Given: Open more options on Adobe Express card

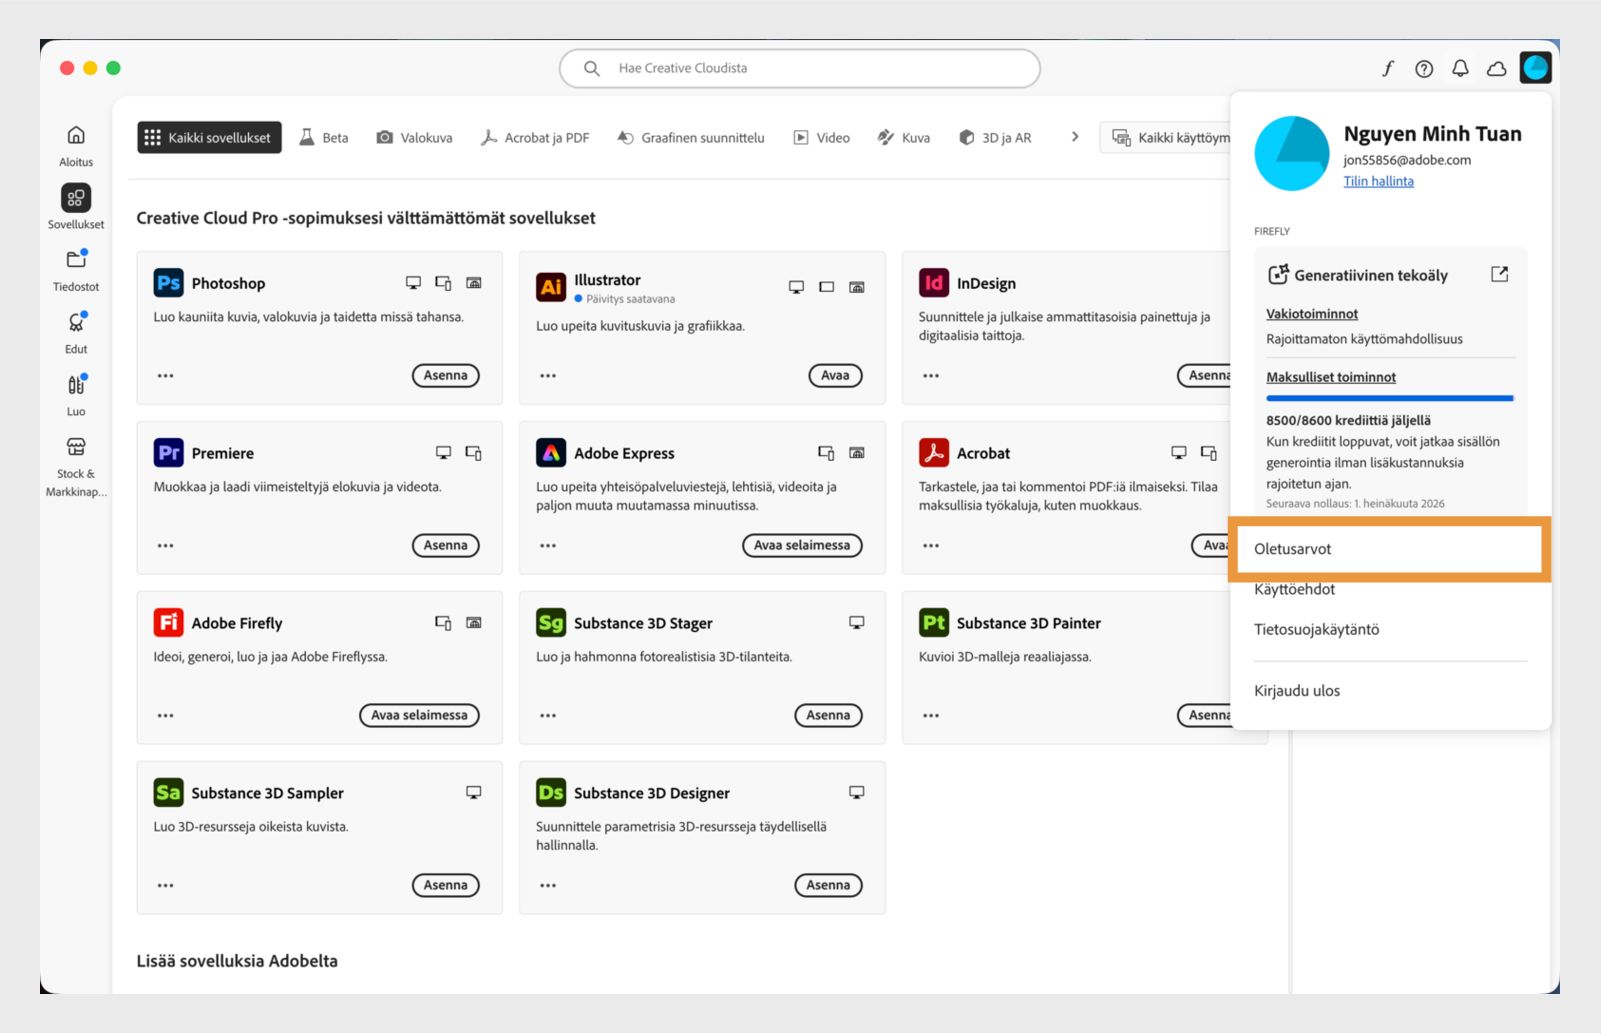Looking at the screenshot, I should tap(548, 546).
